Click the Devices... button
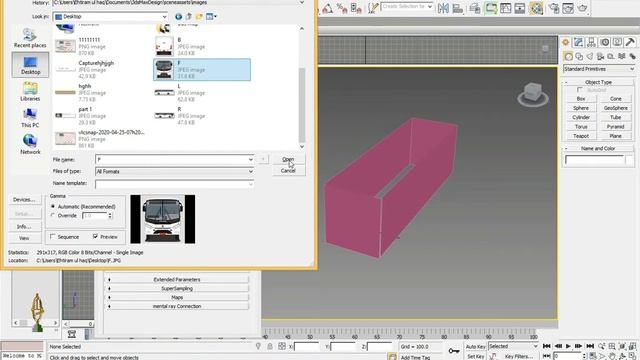Screen dimensions: 640x360 24,200
